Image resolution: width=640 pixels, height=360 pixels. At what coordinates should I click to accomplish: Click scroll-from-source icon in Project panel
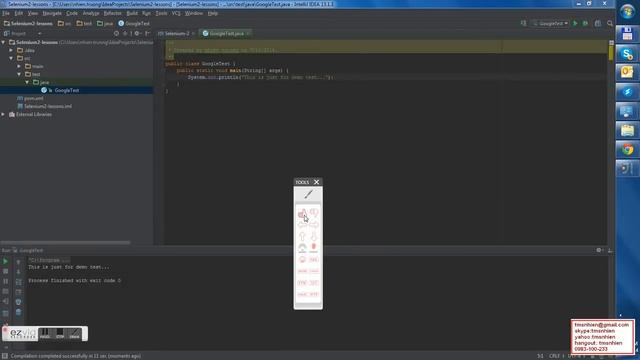click(117, 33)
